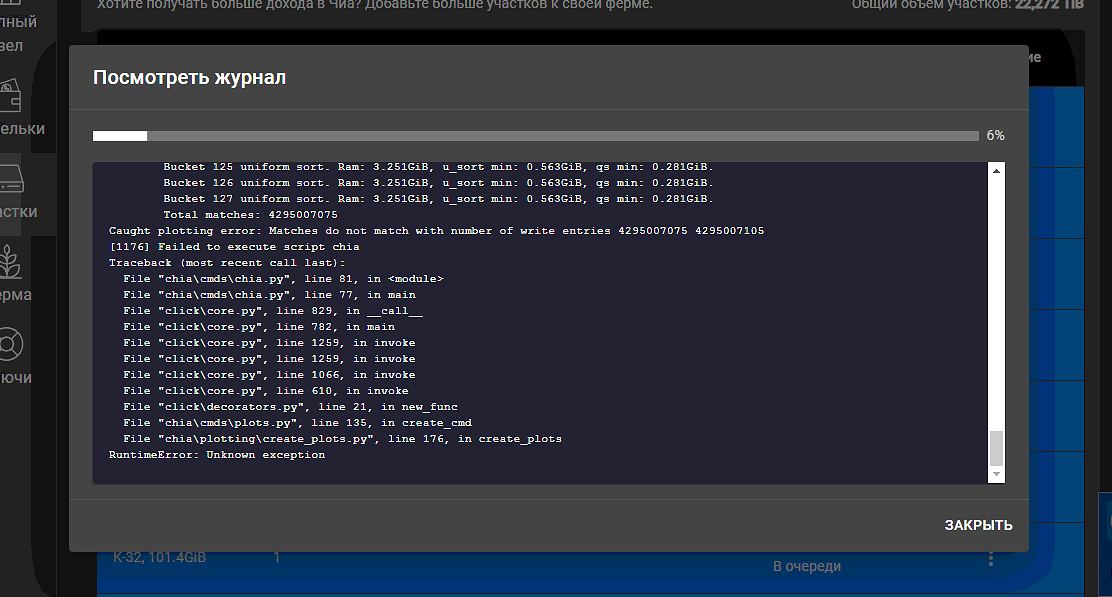Select the Bucket 125 uniform sort line
The height and width of the screenshot is (597, 1112).
pos(438,167)
